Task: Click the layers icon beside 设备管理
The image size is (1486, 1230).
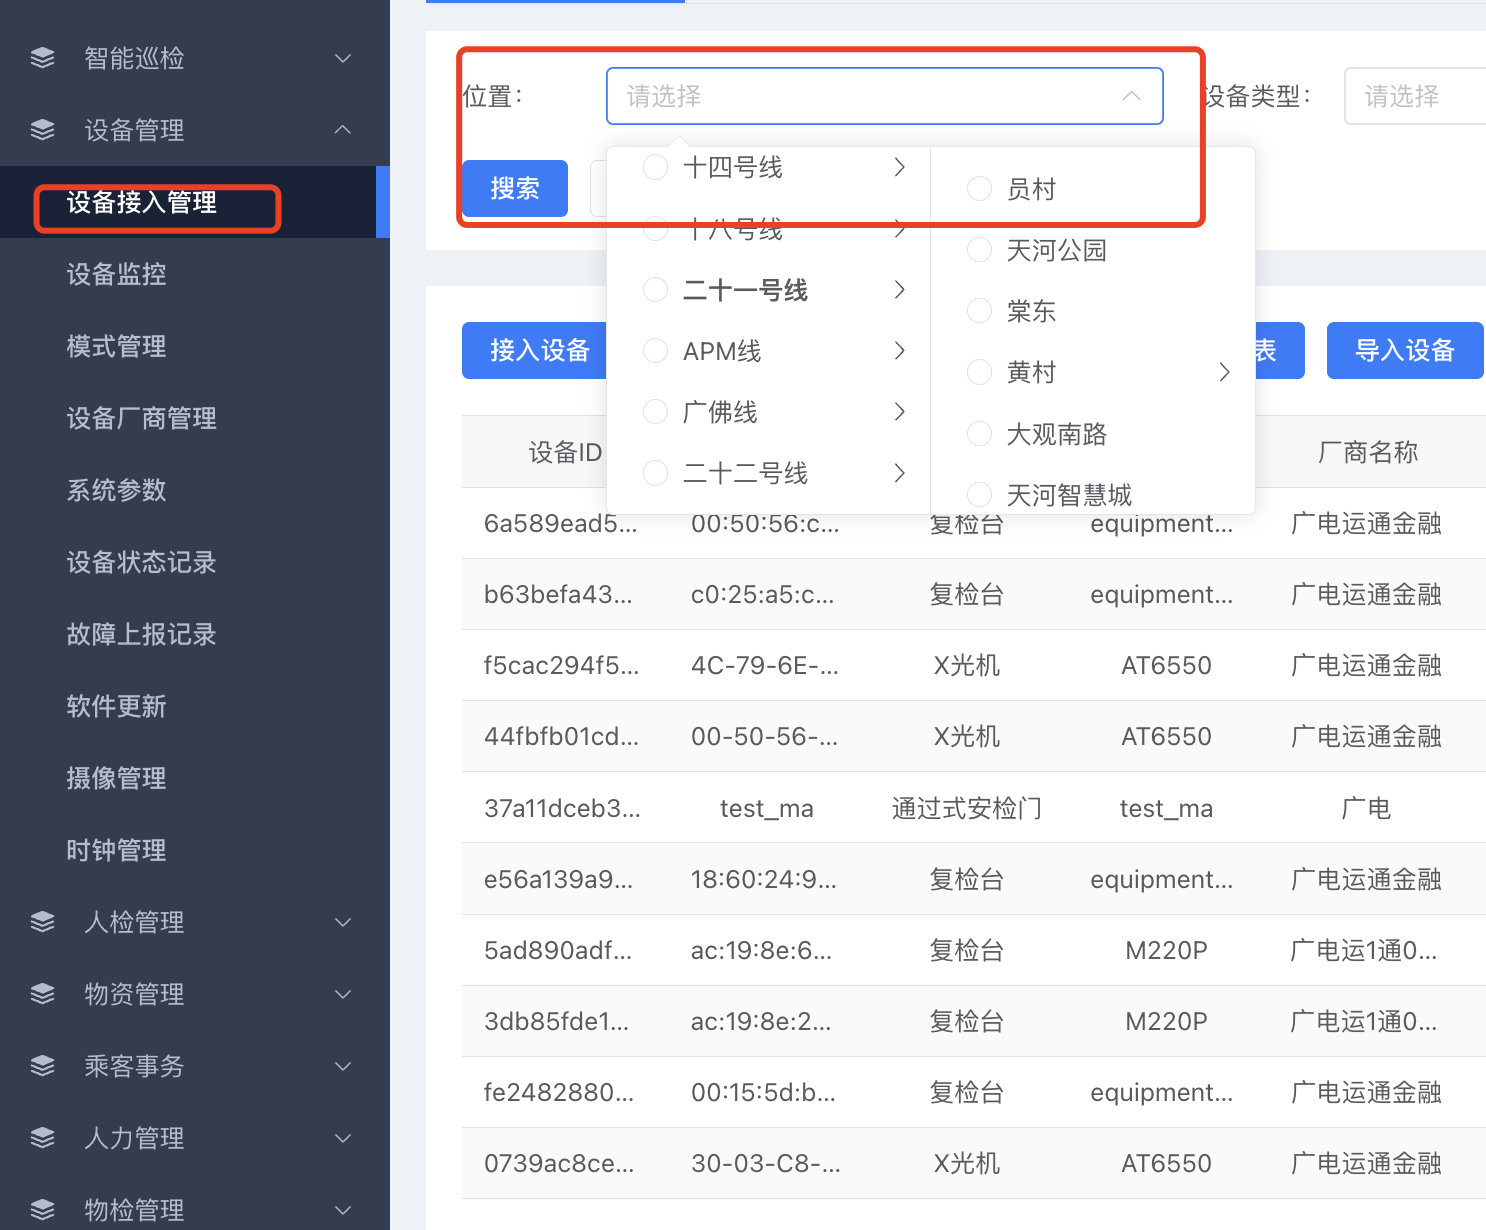Action: (43, 130)
